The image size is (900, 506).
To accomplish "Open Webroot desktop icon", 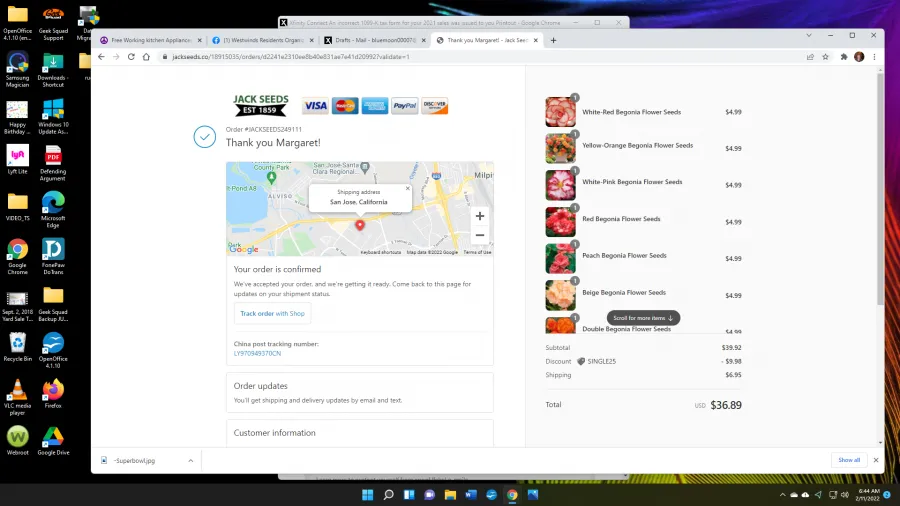I will (17, 441).
